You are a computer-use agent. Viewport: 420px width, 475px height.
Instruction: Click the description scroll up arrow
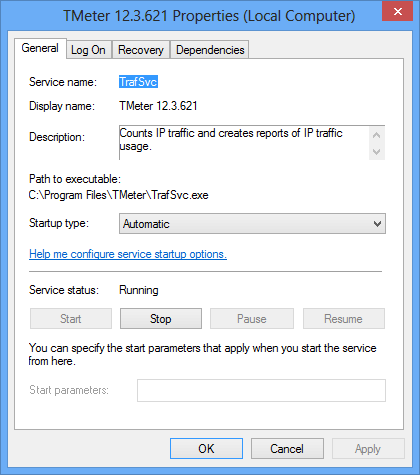point(377,135)
